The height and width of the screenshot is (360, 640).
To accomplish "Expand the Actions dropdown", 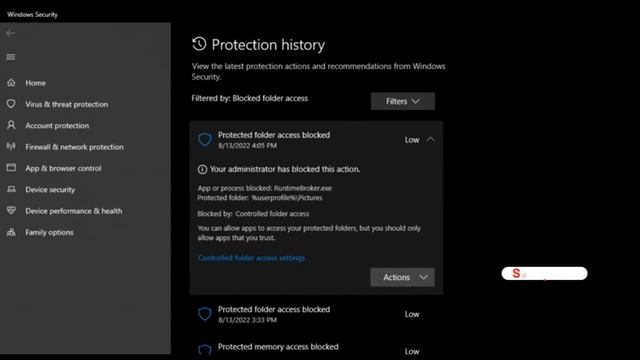I will tap(402, 278).
